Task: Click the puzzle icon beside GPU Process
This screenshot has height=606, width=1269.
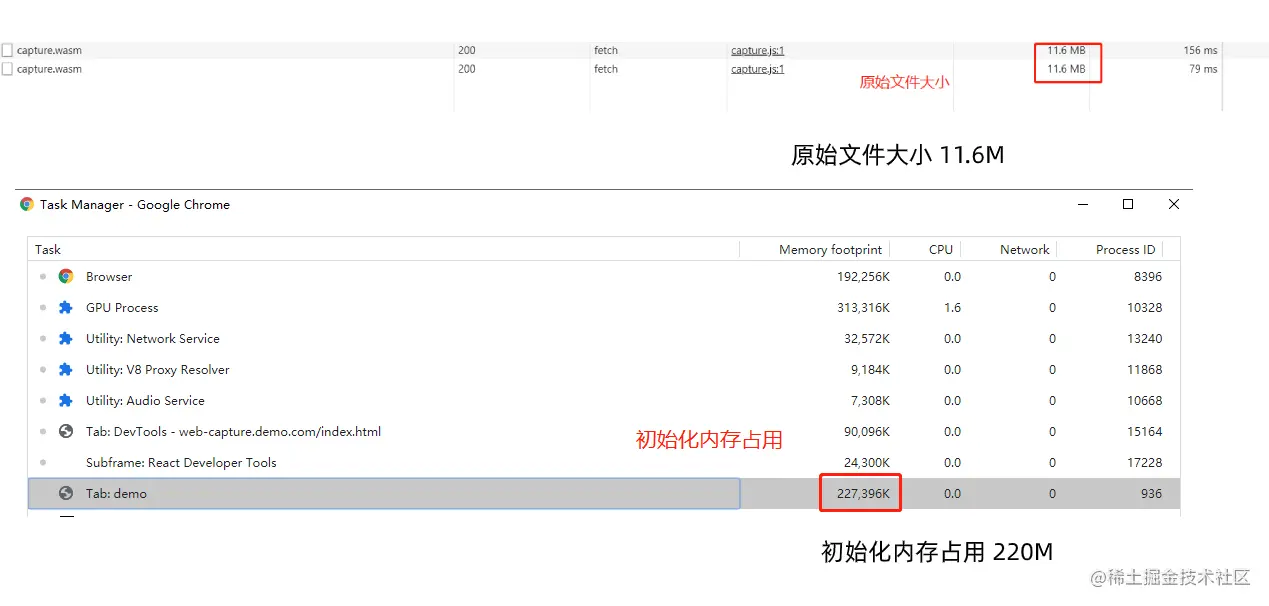Action: coord(66,308)
